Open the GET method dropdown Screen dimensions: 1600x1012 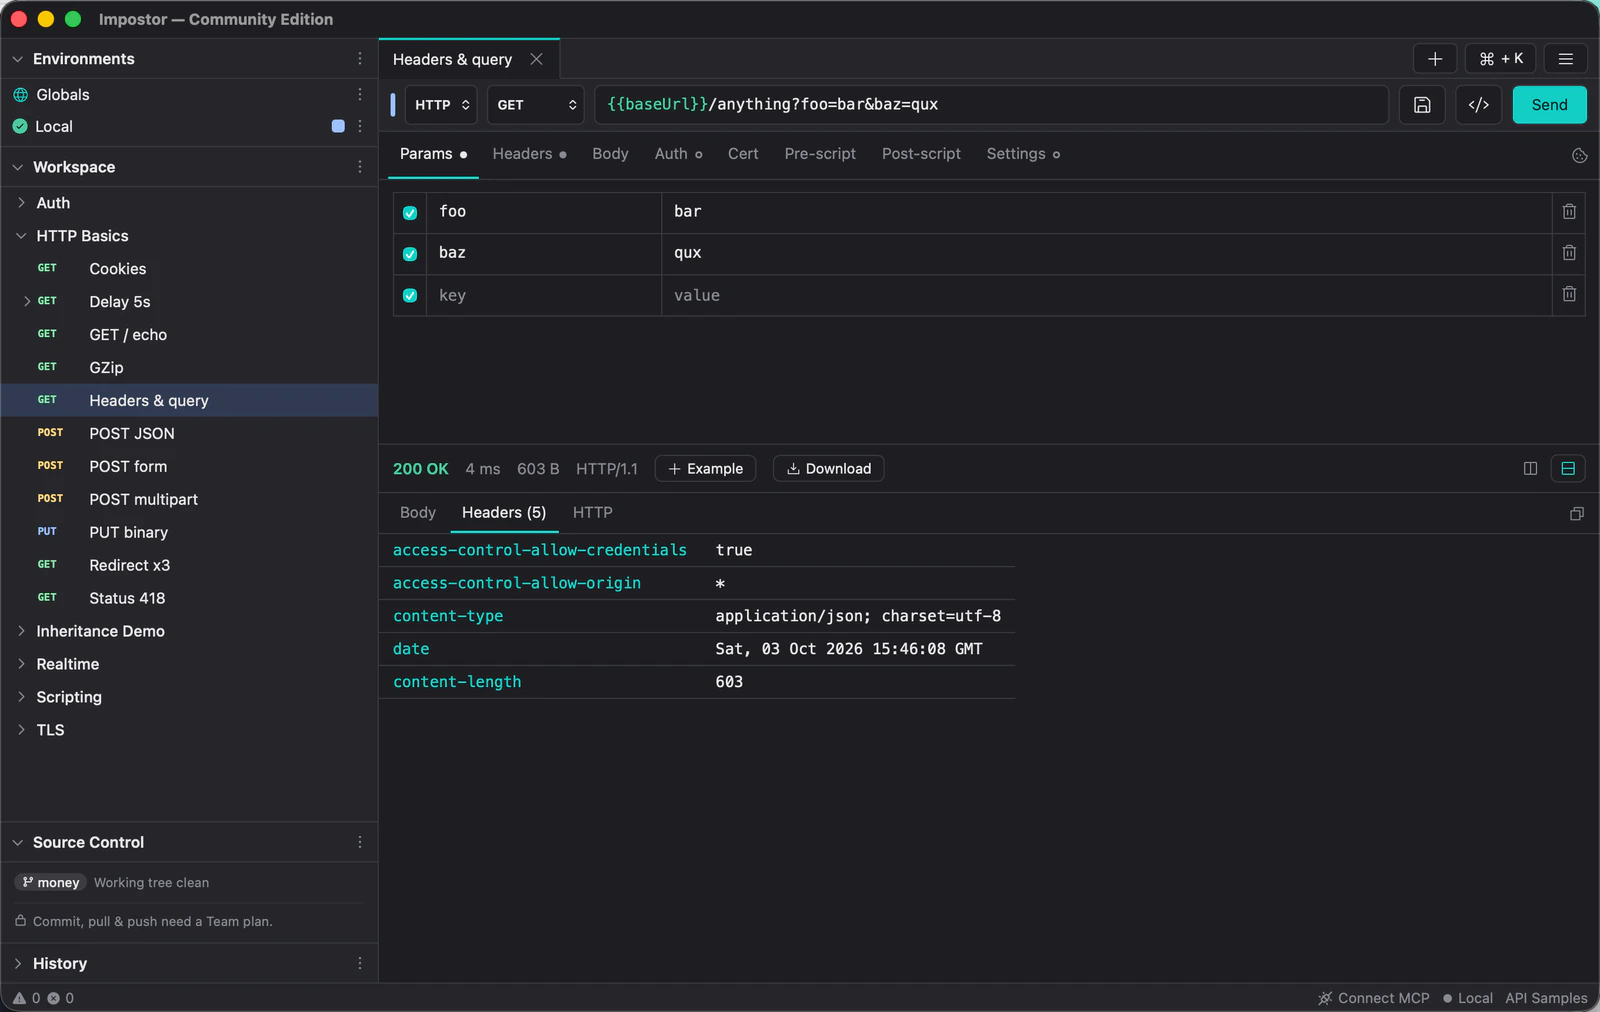(x=536, y=105)
